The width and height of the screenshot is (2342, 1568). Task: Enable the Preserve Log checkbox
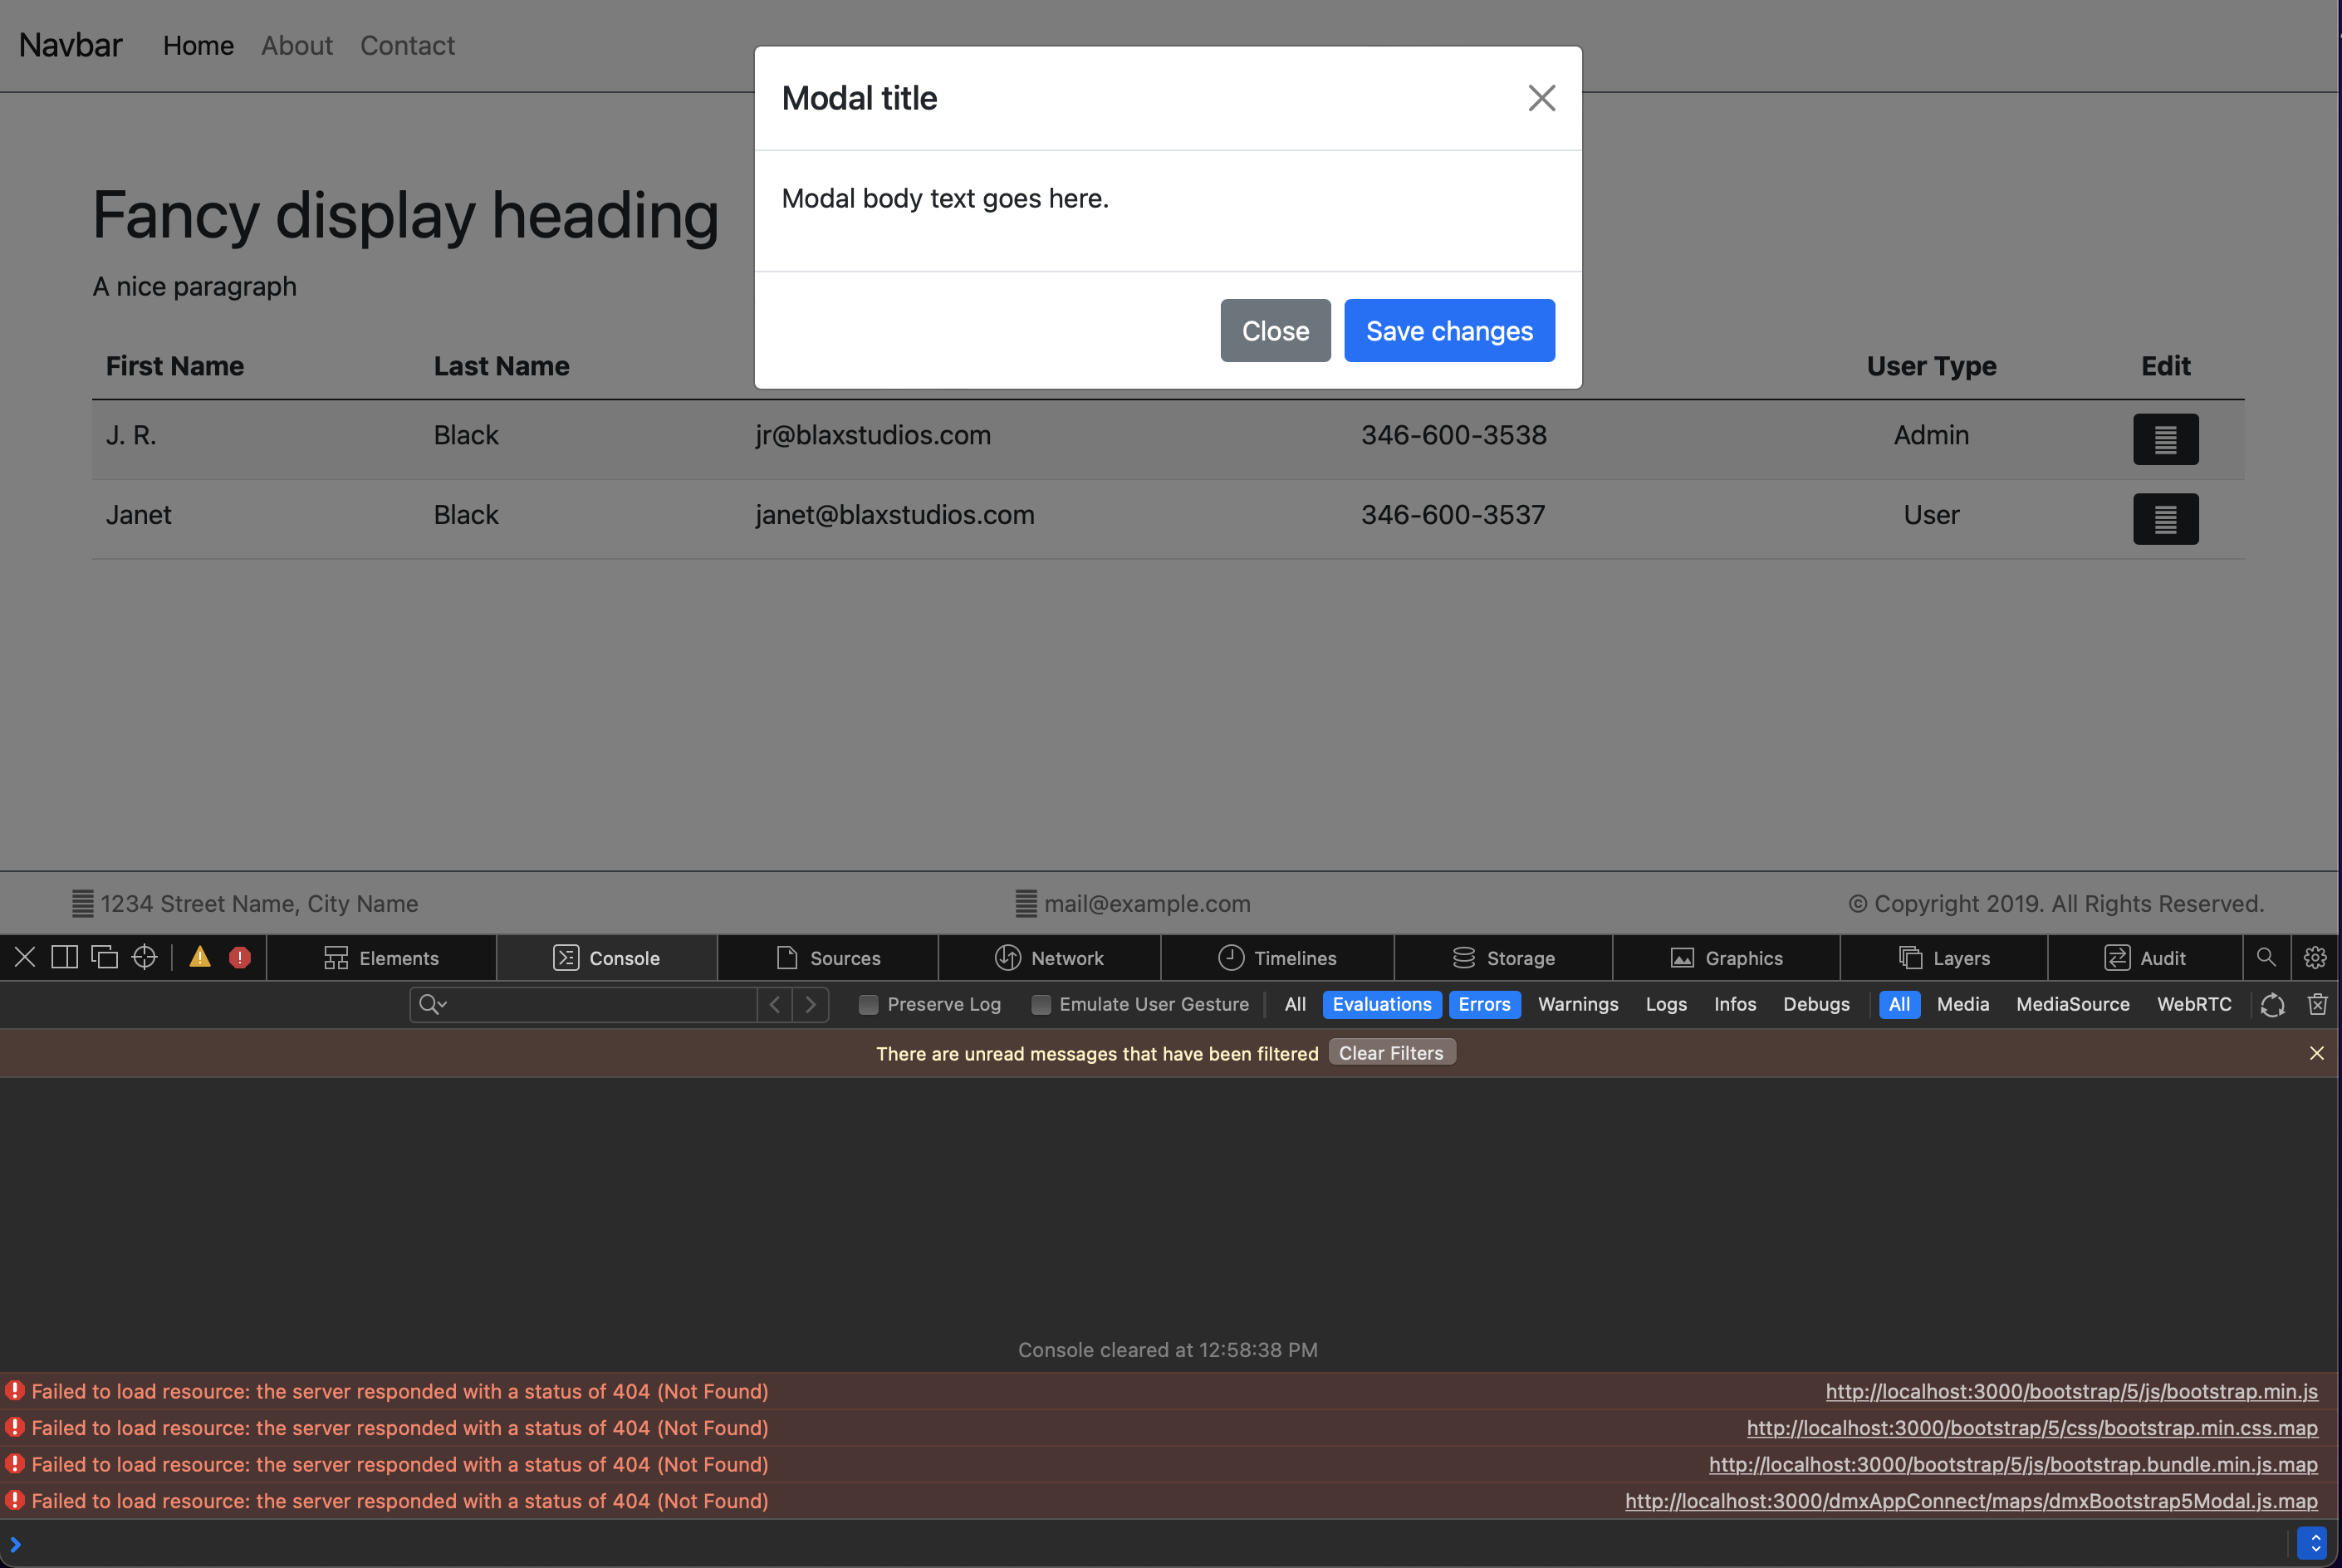point(868,1004)
